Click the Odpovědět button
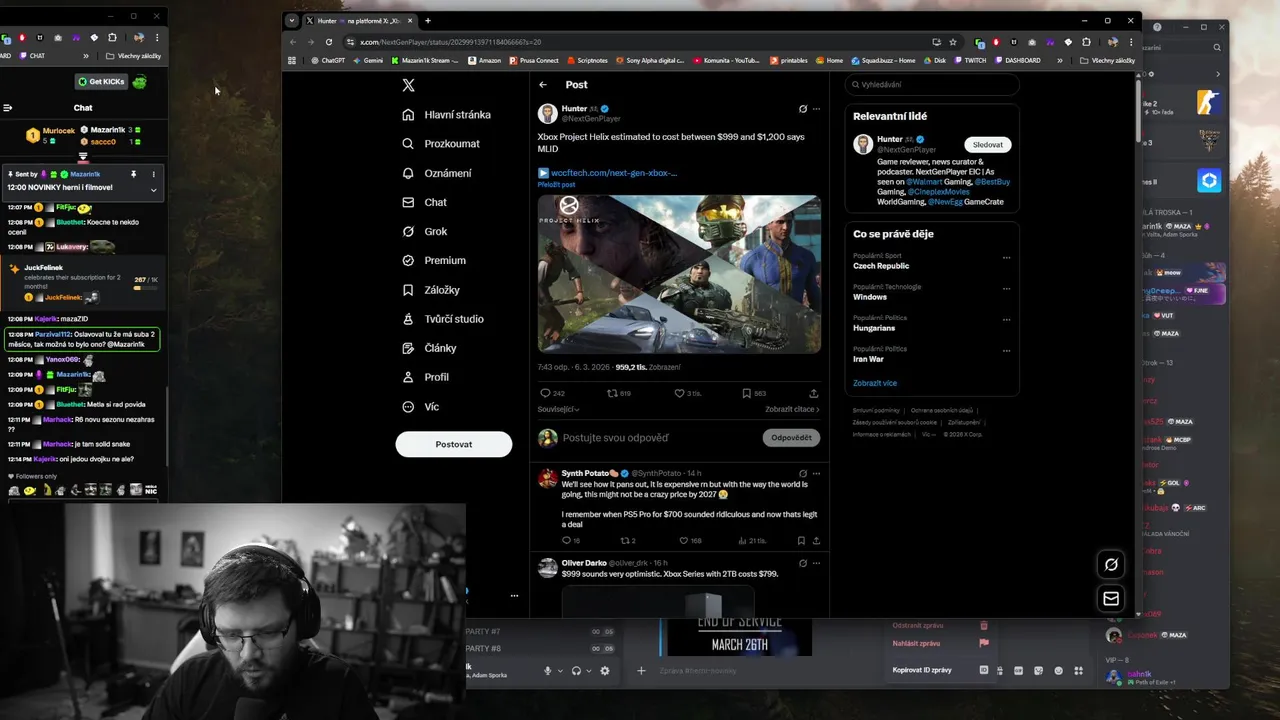The image size is (1280, 720). pyautogui.click(x=791, y=438)
